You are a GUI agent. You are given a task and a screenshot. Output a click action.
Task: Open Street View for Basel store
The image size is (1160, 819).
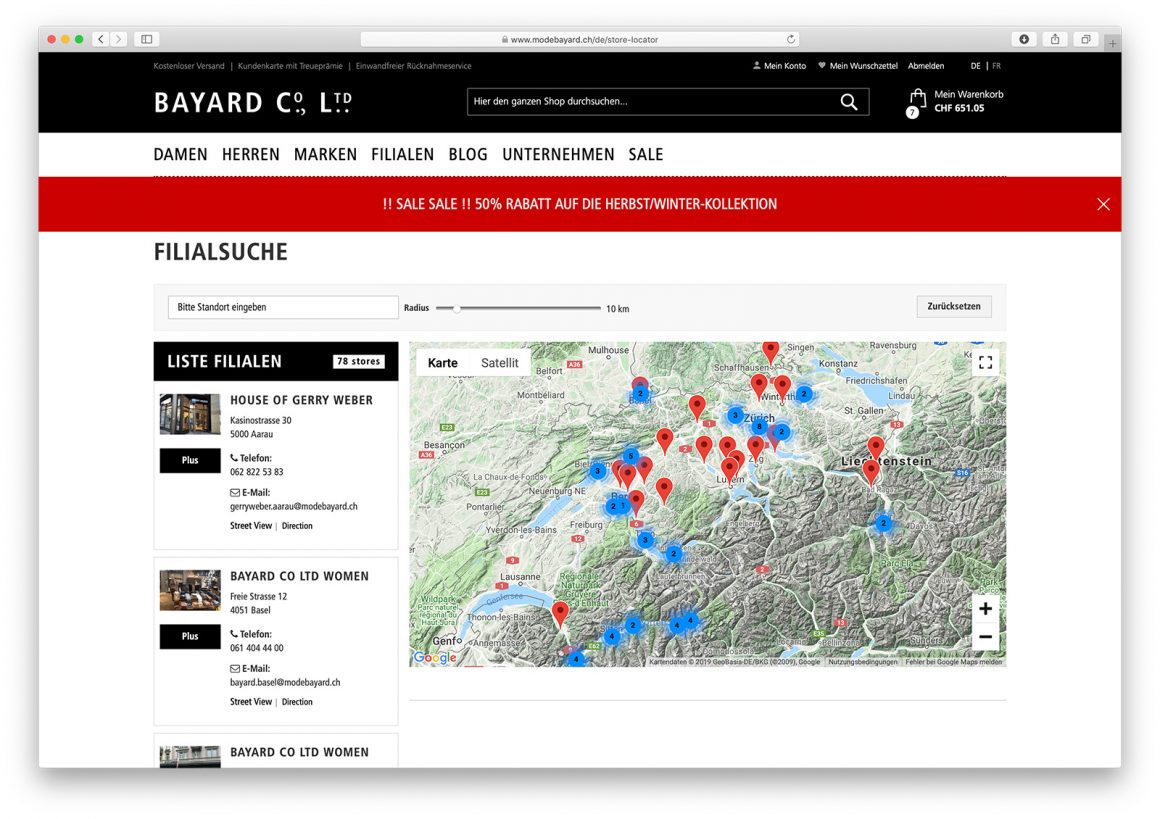[x=251, y=702]
